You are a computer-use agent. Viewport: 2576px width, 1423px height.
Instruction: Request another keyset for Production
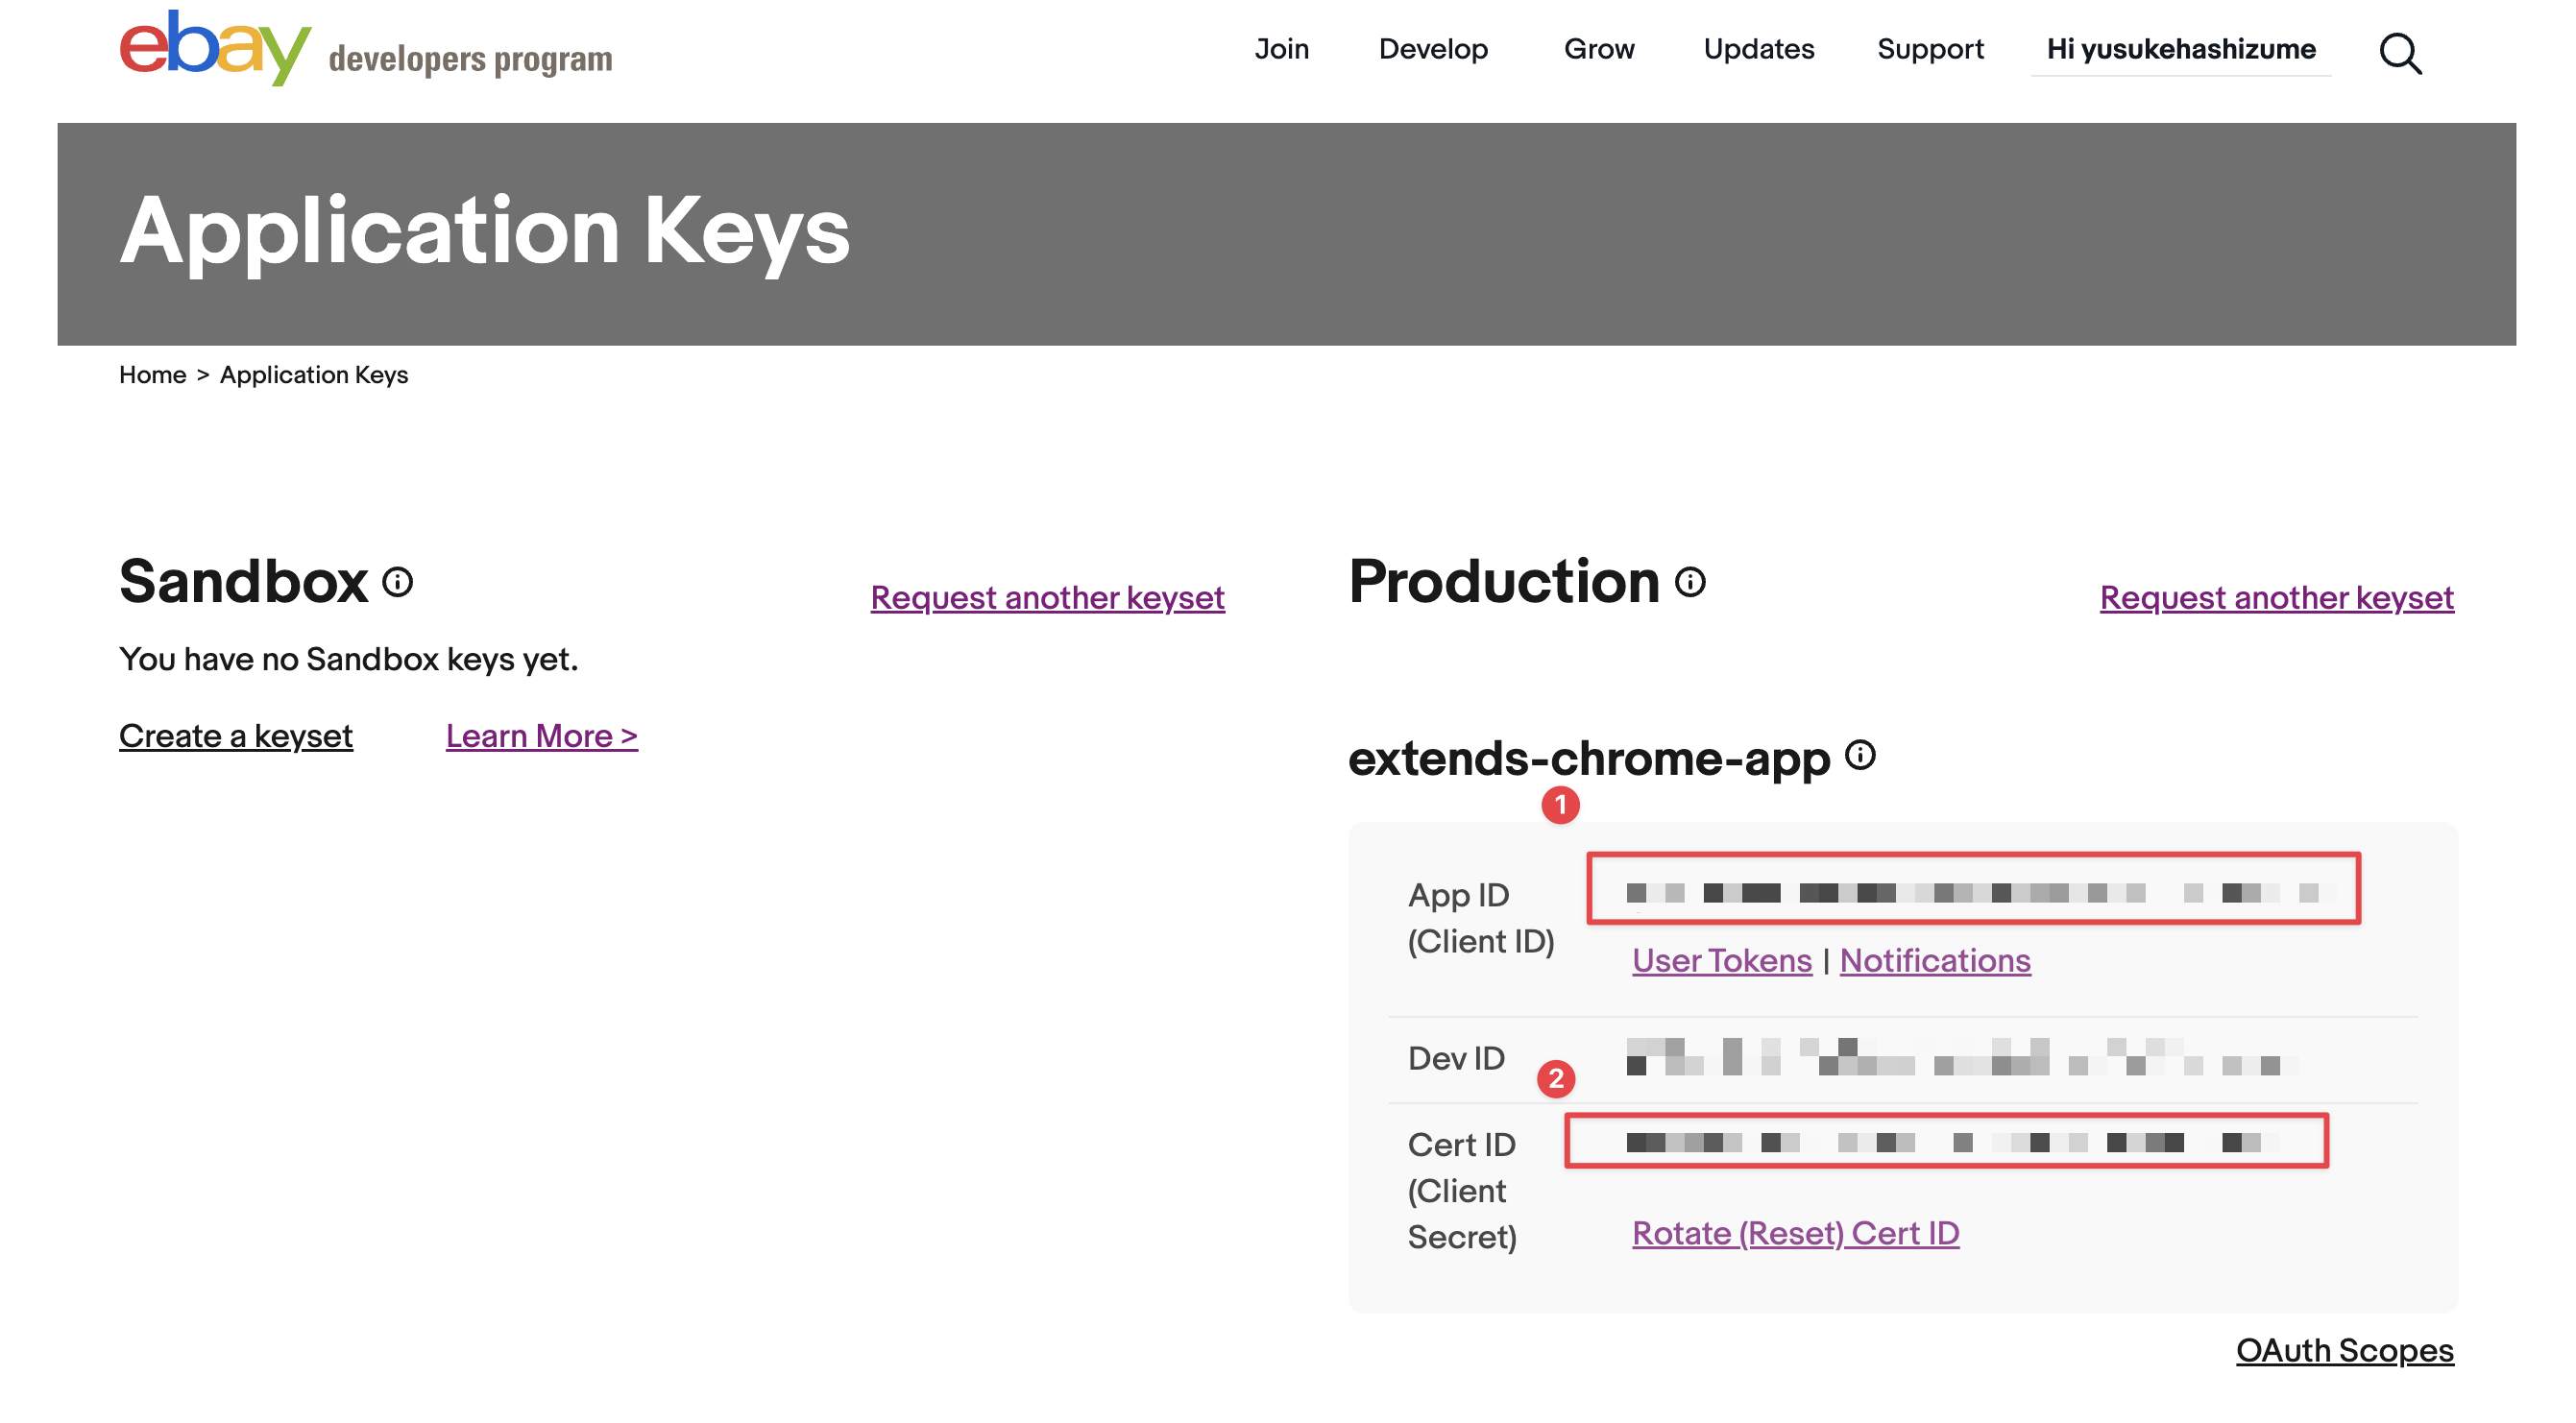[x=2276, y=597]
